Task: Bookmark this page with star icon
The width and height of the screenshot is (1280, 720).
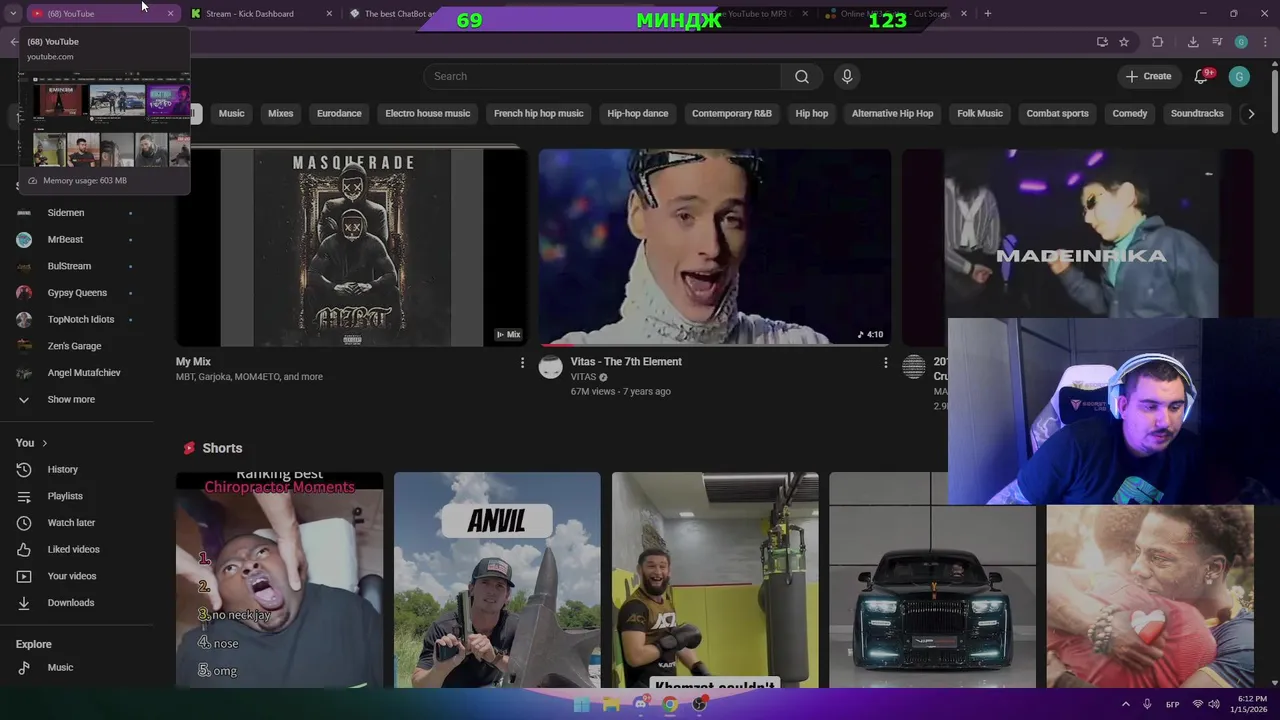Action: click(1124, 42)
